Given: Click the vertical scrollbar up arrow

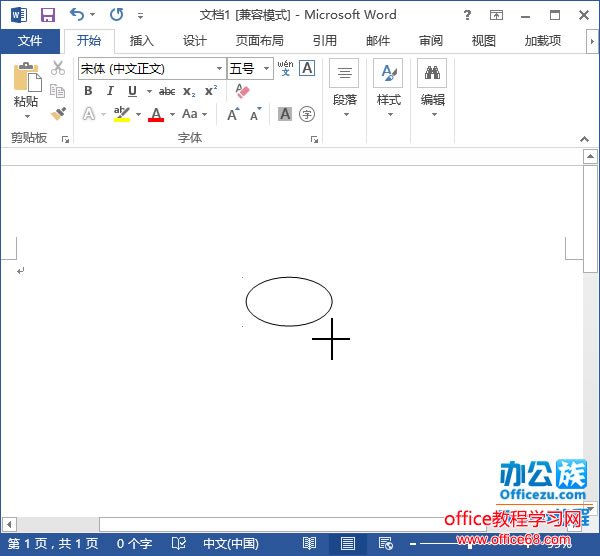Looking at the screenshot, I should pyautogui.click(x=590, y=157).
